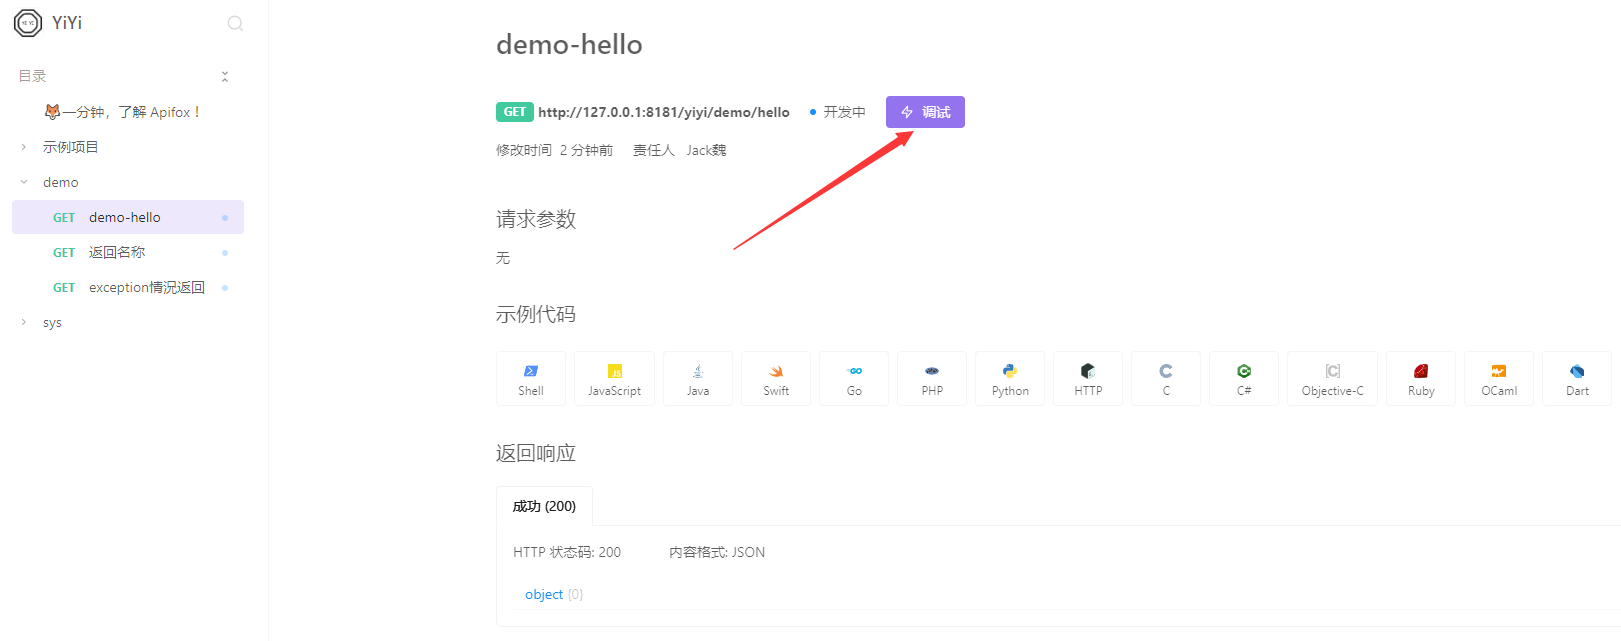Show PHP example code
The image size is (1621, 641).
click(x=932, y=378)
